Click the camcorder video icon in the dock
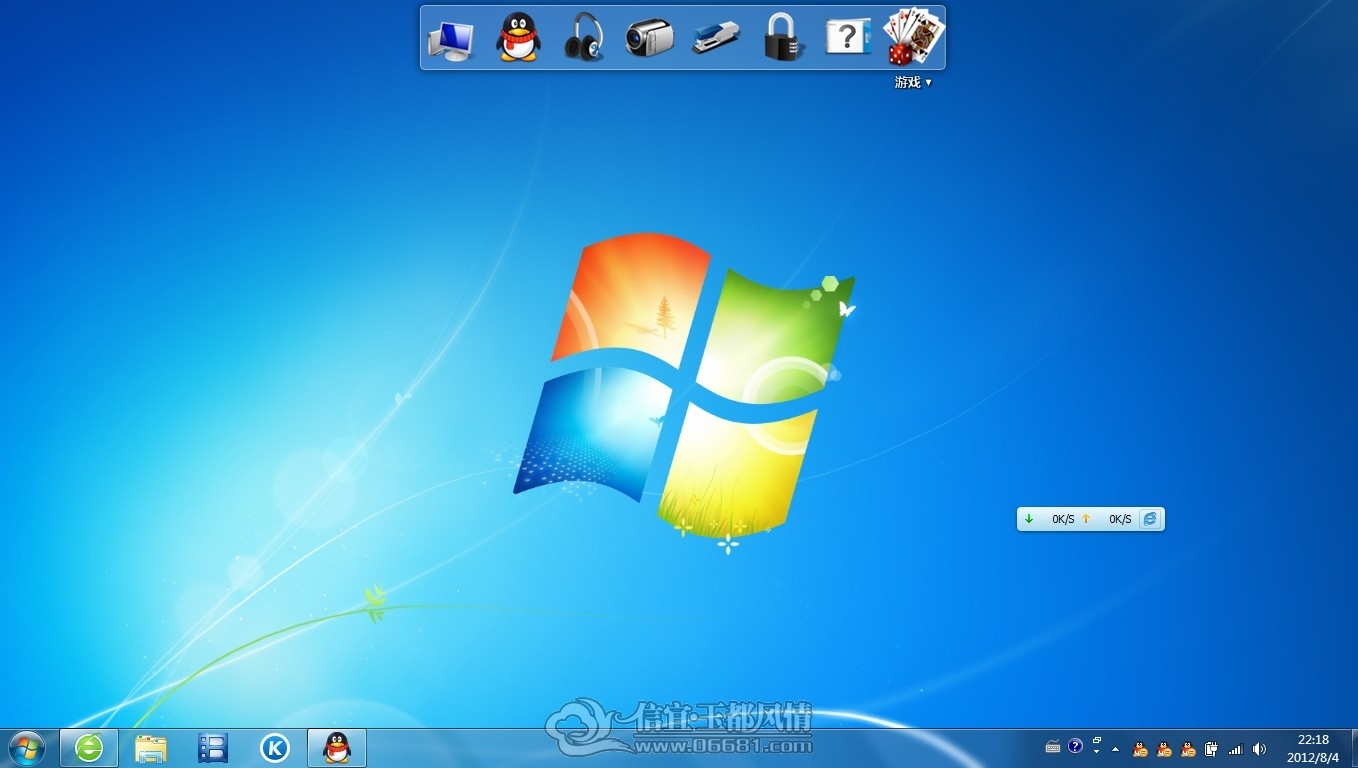The width and height of the screenshot is (1358, 768). click(x=649, y=38)
